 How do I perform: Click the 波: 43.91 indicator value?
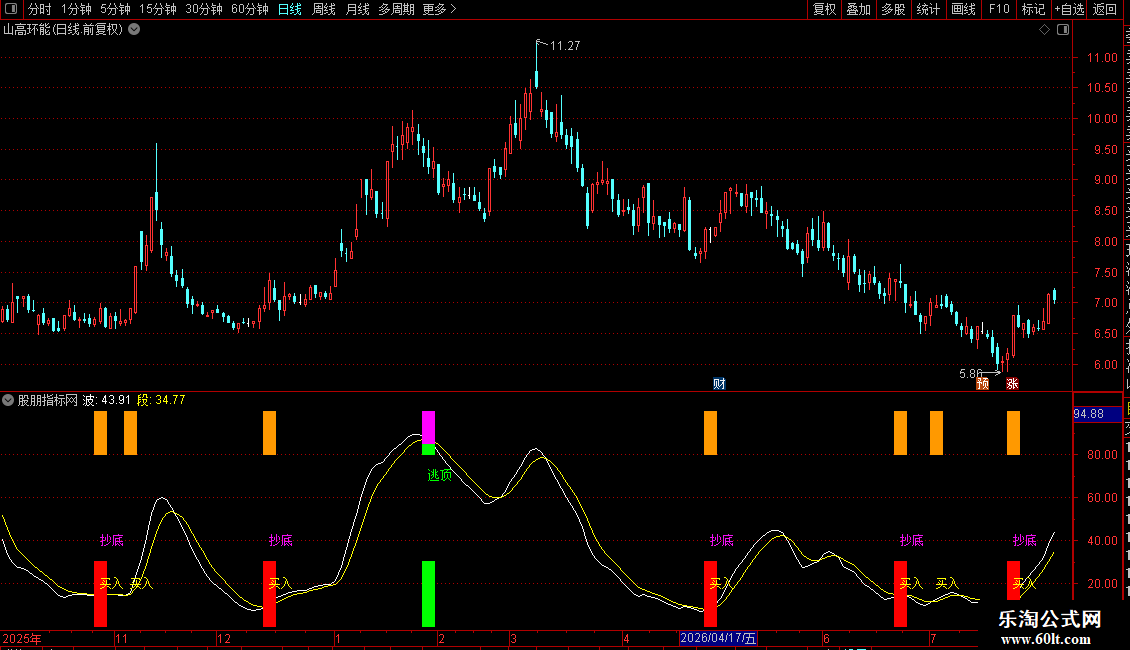coord(107,400)
